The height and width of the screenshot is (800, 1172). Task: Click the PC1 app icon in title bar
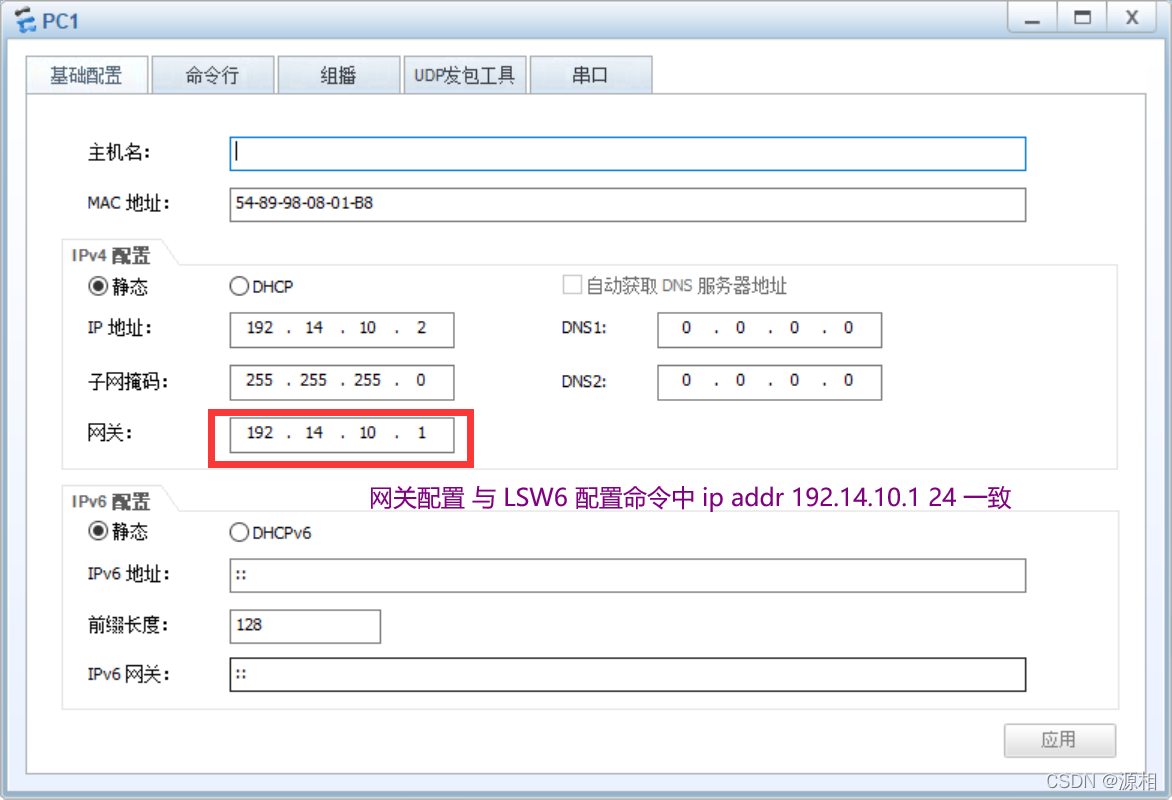pos(25,19)
